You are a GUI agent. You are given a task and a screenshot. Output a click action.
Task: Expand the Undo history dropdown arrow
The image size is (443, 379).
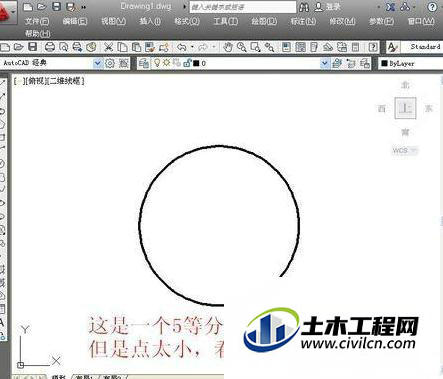[x=192, y=47]
